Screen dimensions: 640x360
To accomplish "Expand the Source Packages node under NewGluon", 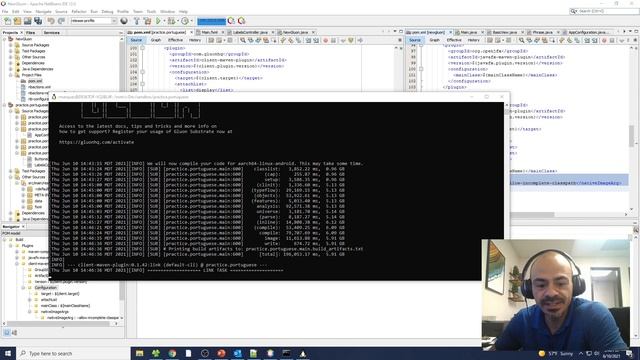I will [11, 45].
